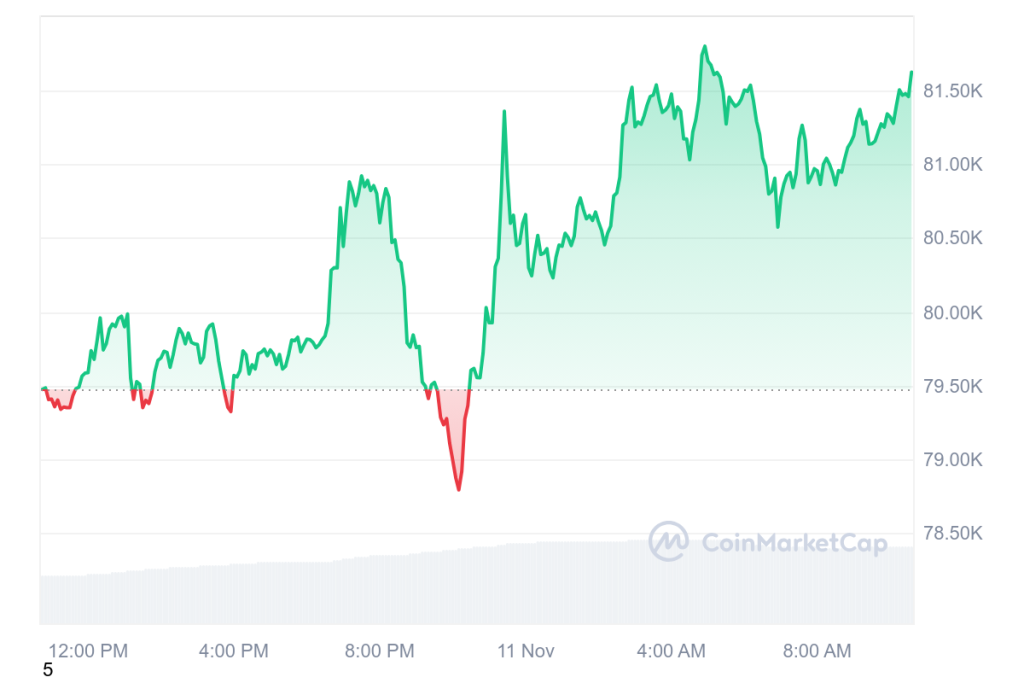Select the 8:00 AM time axis label
The width and height of the screenshot is (1024, 683).
pyautogui.click(x=817, y=651)
